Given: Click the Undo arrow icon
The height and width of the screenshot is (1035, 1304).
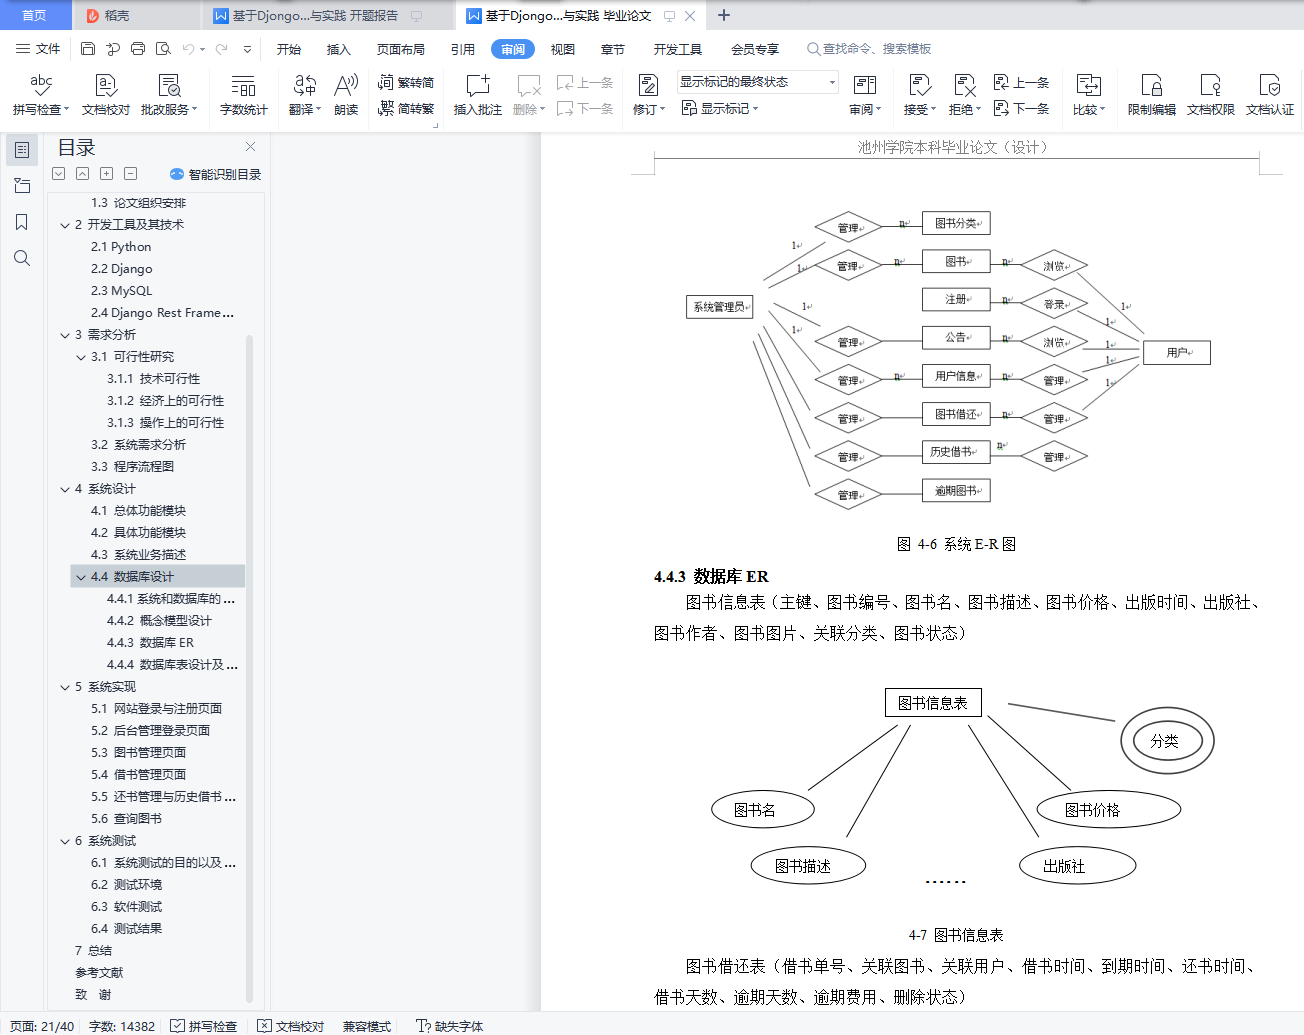Looking at the screenshot, I should pos(188,49).
